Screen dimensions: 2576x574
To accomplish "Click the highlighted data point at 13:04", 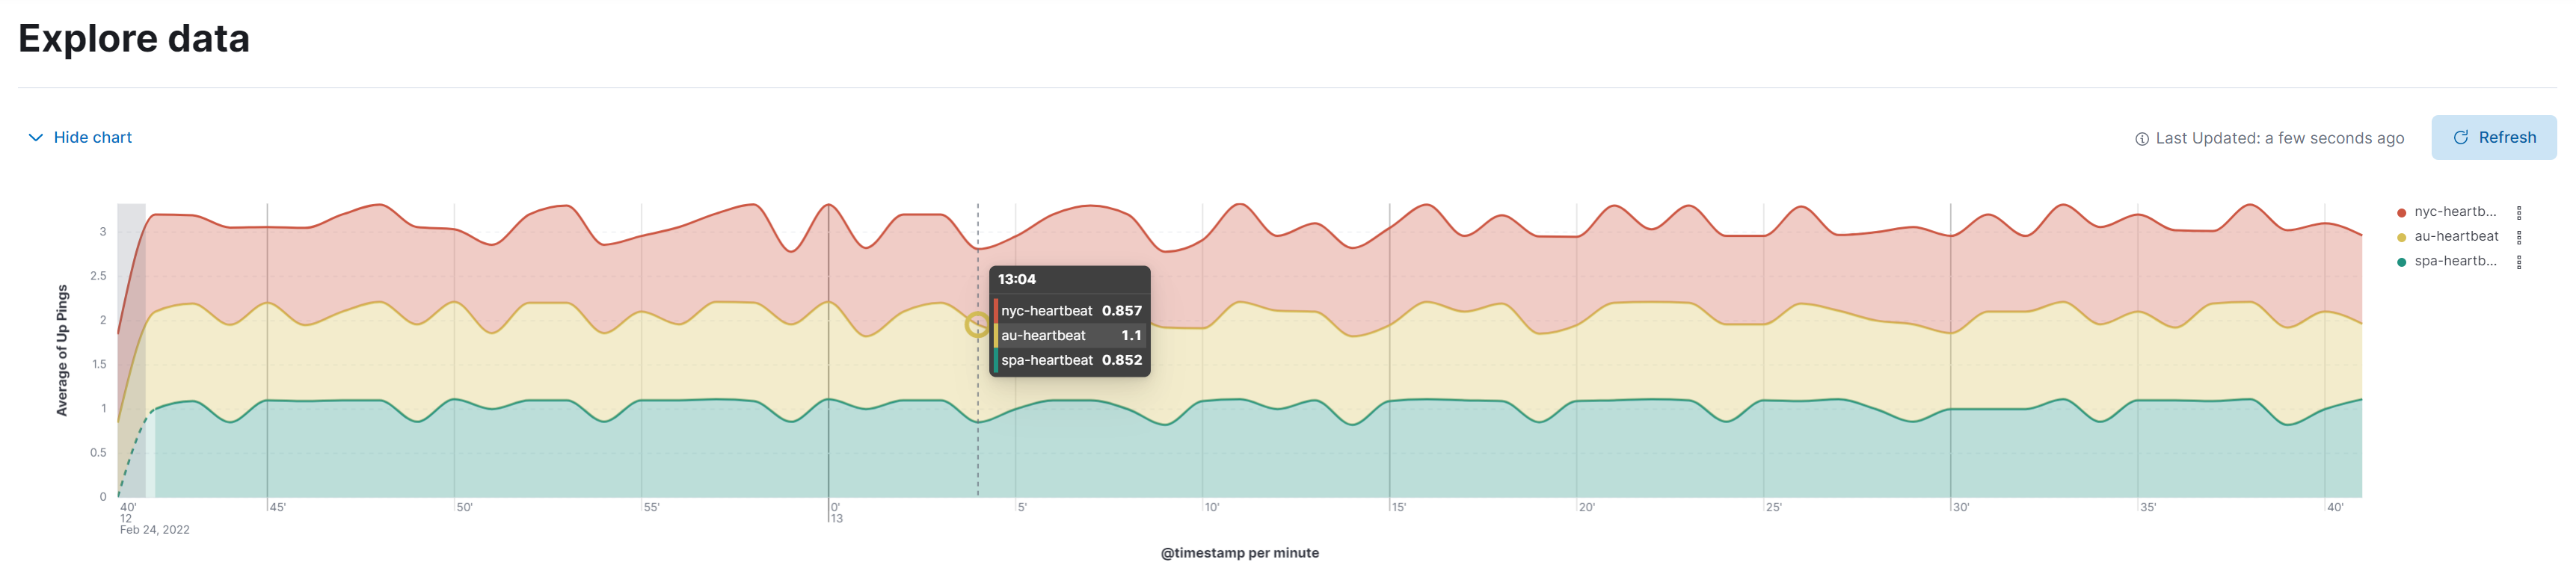I will [977, 325].
